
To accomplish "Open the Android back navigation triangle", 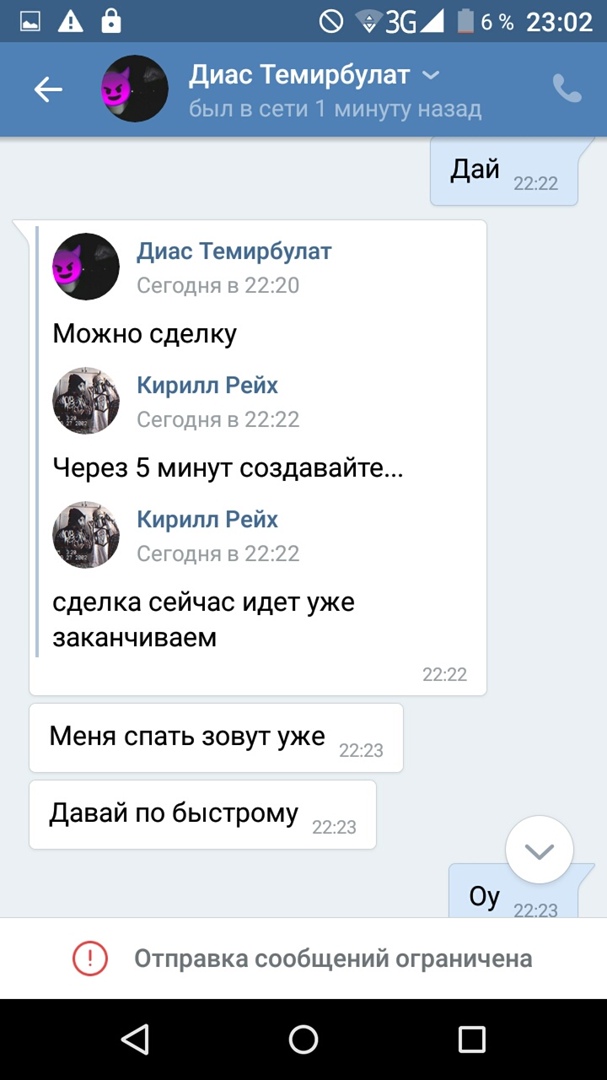I will (x=135, y=1039).
